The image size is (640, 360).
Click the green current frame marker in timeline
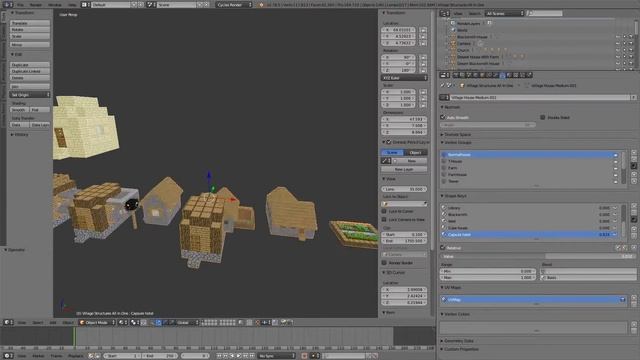tap(74, 337)
